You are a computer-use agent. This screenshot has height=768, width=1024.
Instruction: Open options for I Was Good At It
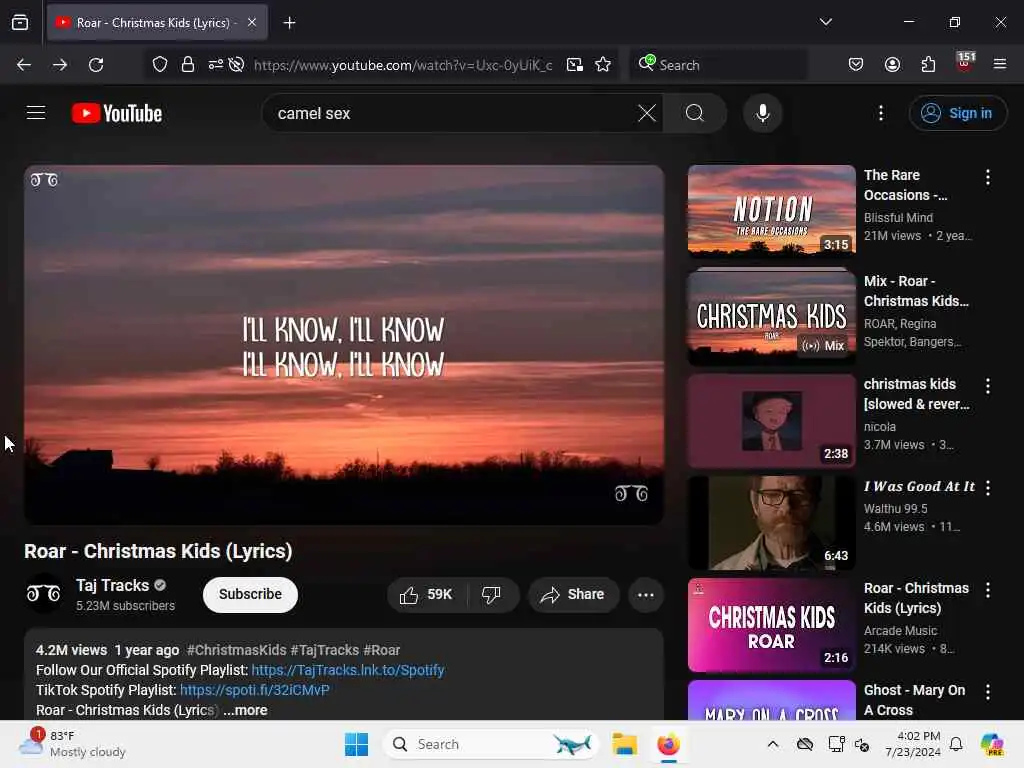point(987,488)
